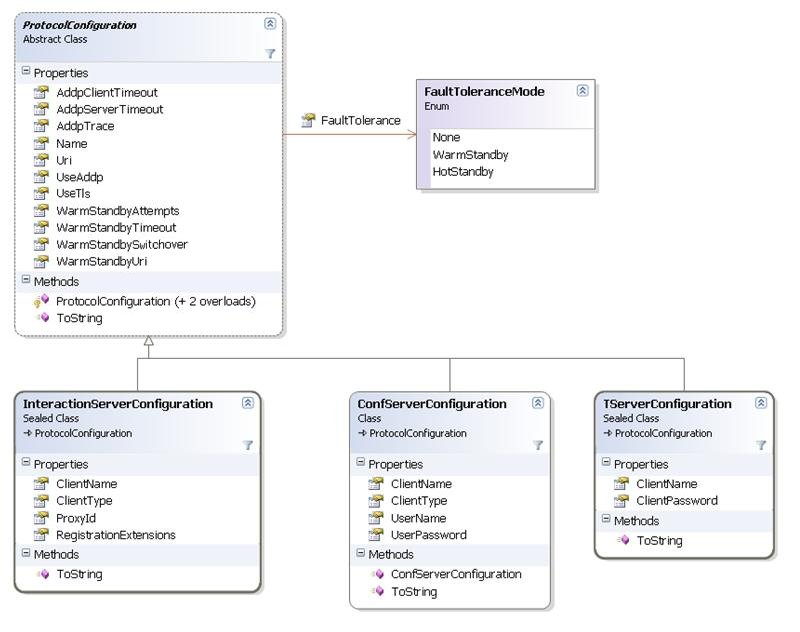This screenshot has width=800, height=632.
Task: Collapse the FaultToleranceMode enum chevron
Action: [582, 91]
